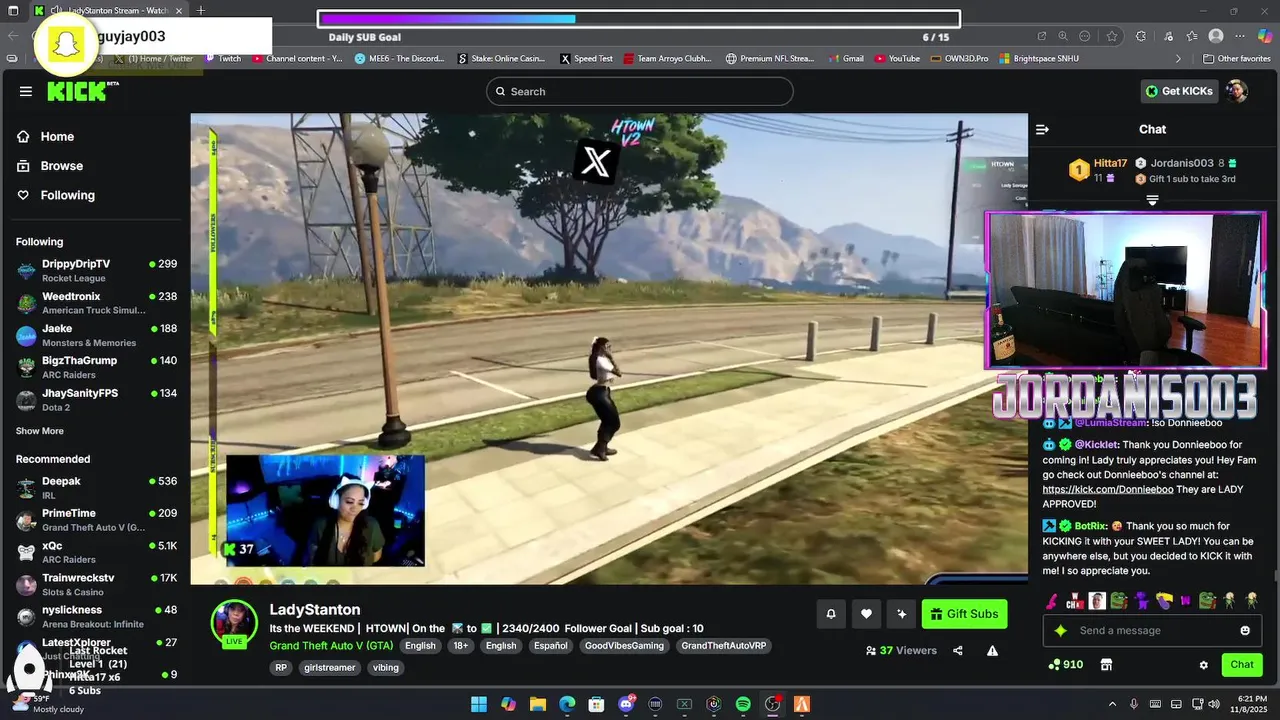Open JhaySanityFPS channel

(x=96, y=400)
